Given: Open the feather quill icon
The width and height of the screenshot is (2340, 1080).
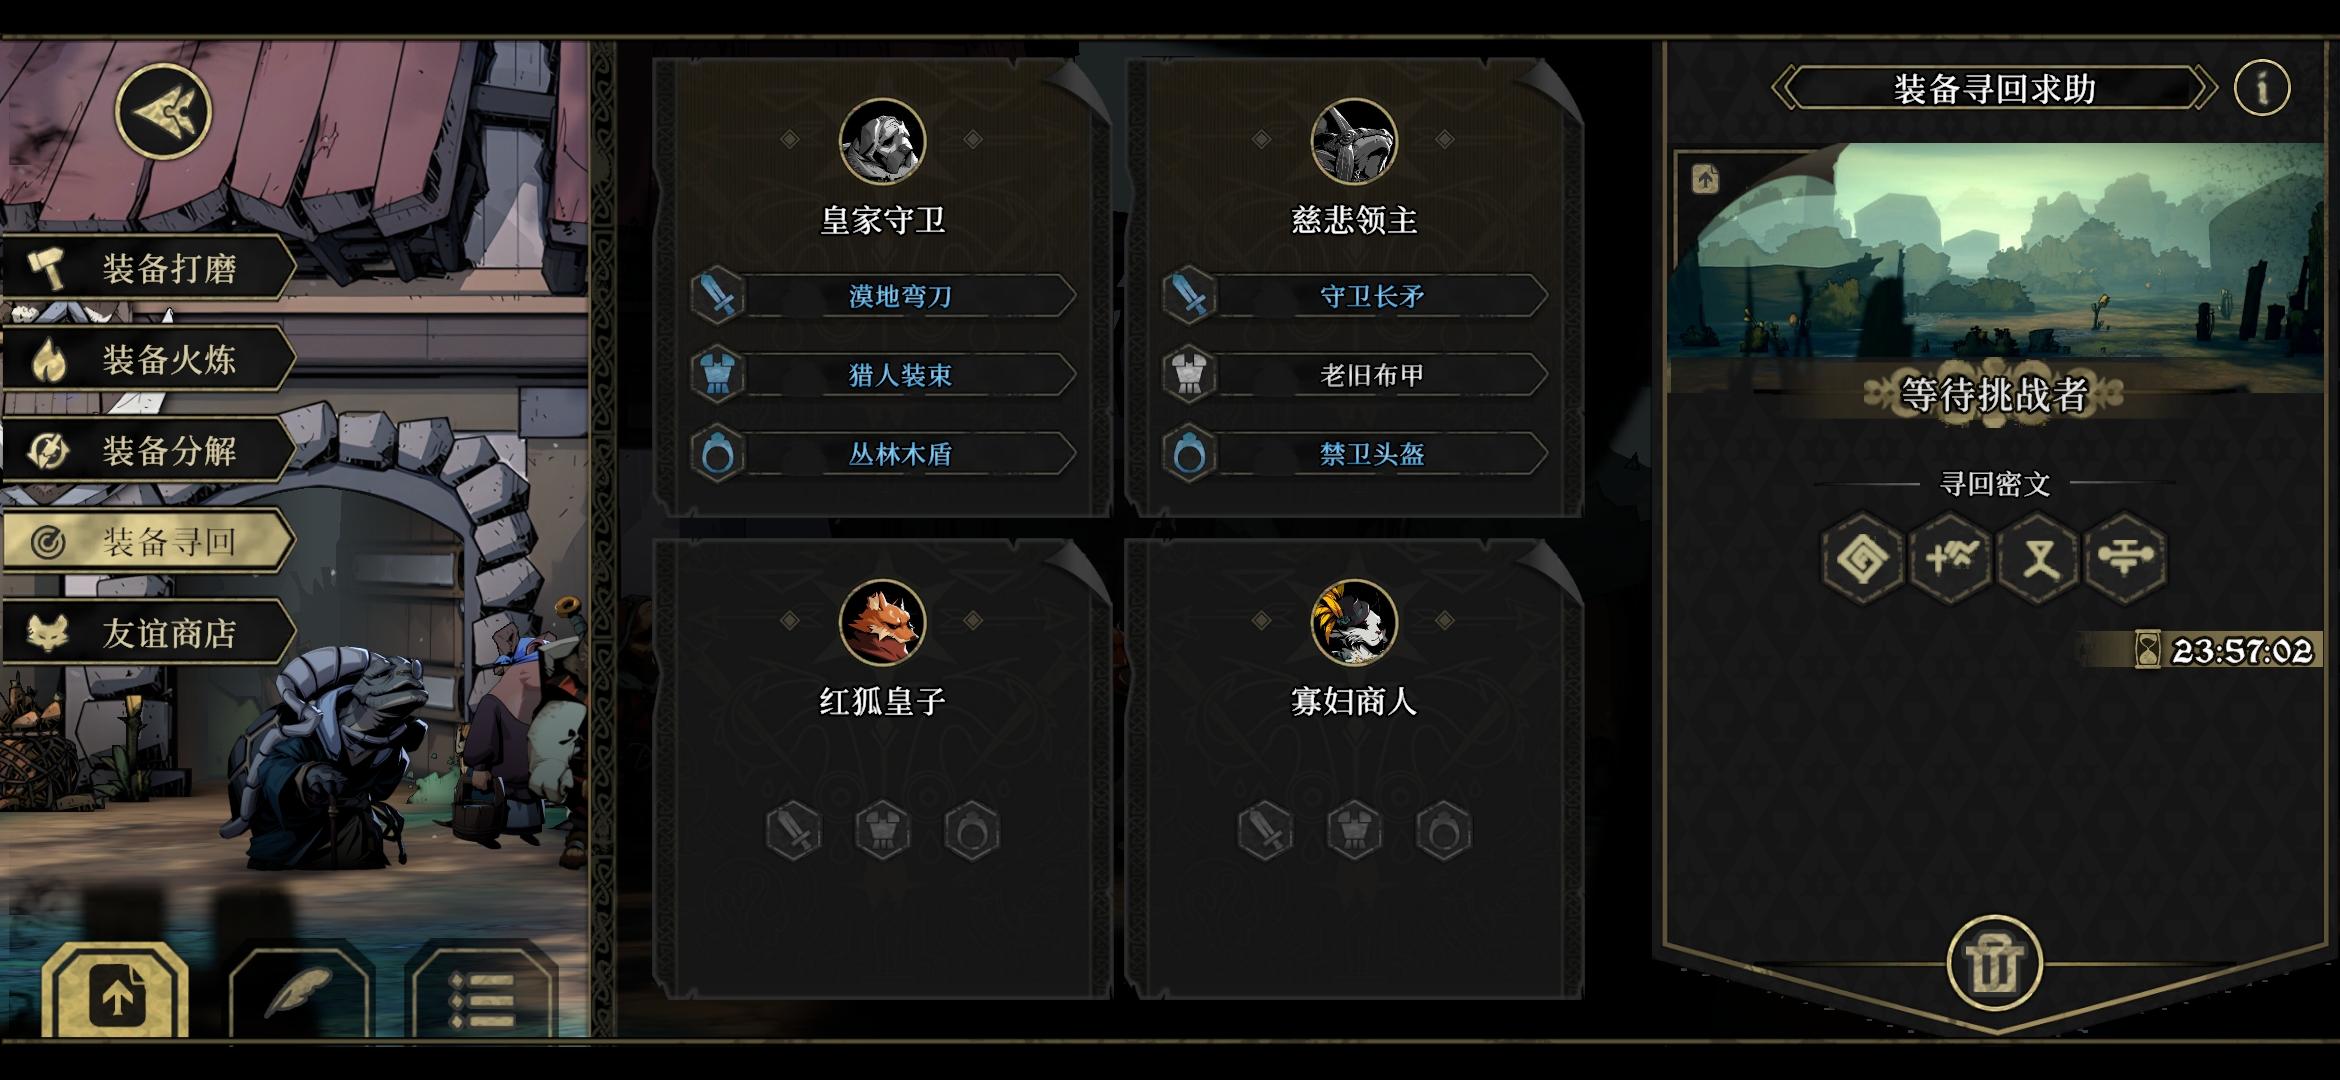Looking at the screenshot, I should 299,995.
